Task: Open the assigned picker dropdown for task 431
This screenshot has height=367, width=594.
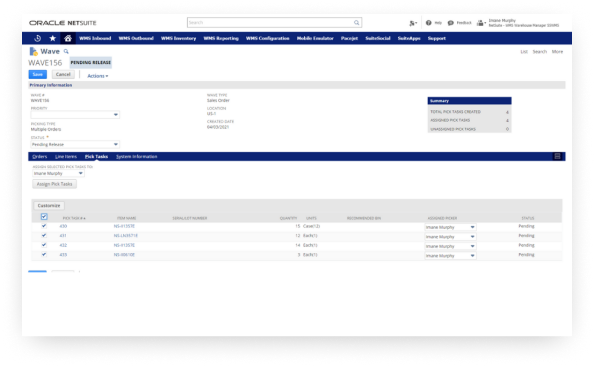Action: (x=450, y=237)
